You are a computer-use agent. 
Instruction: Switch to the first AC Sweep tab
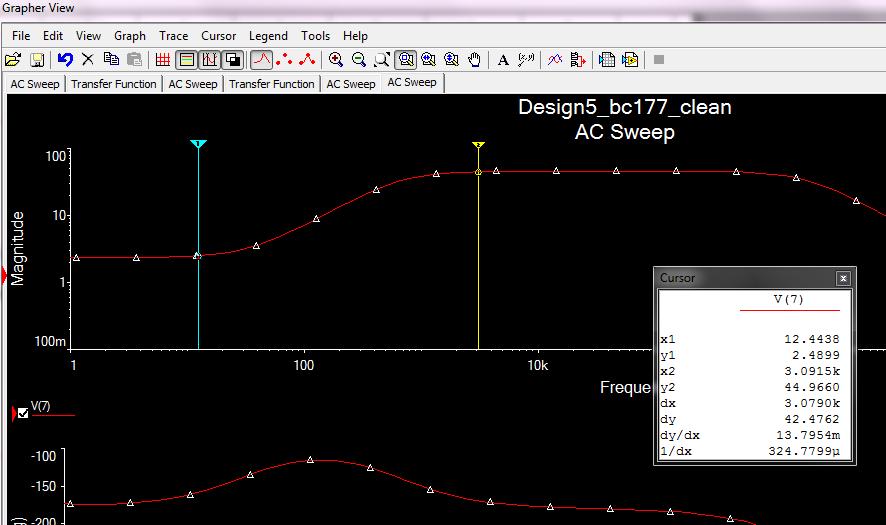point(35,84)
